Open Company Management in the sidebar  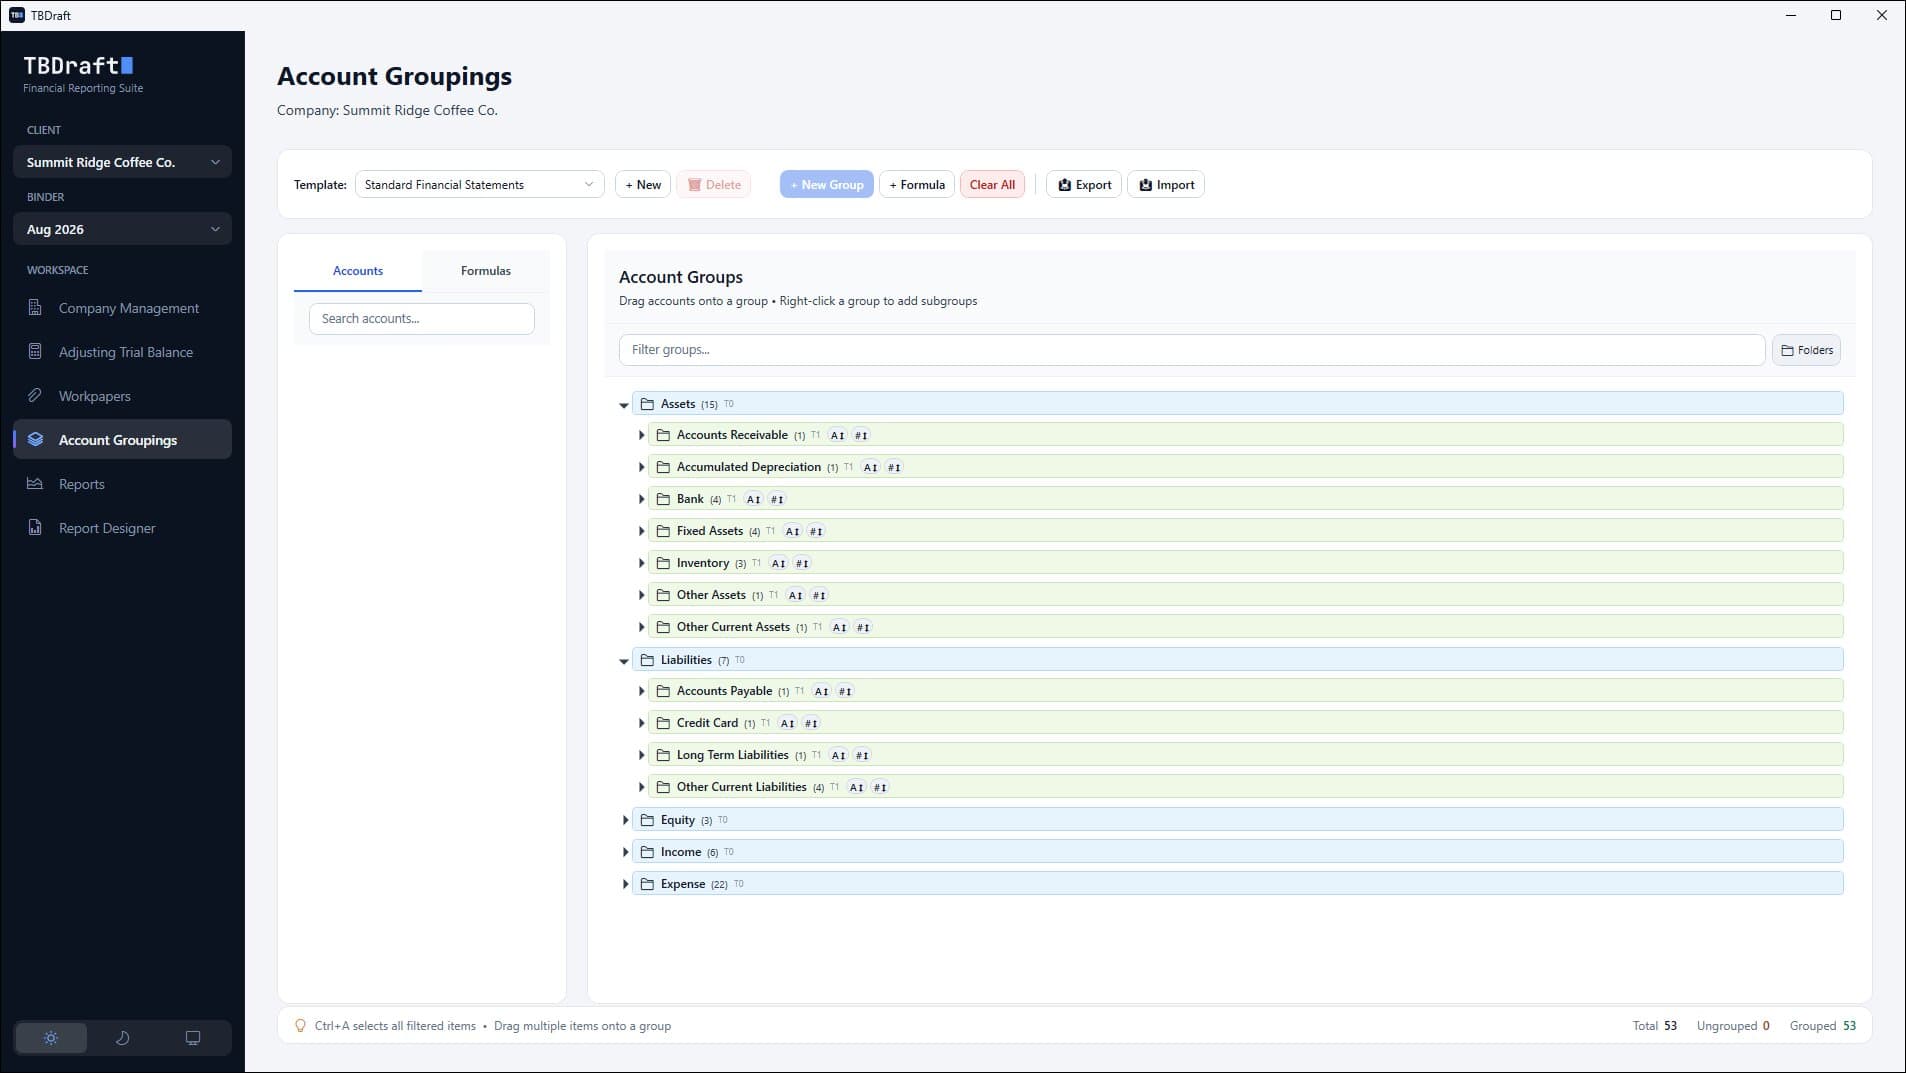(122, 308)
